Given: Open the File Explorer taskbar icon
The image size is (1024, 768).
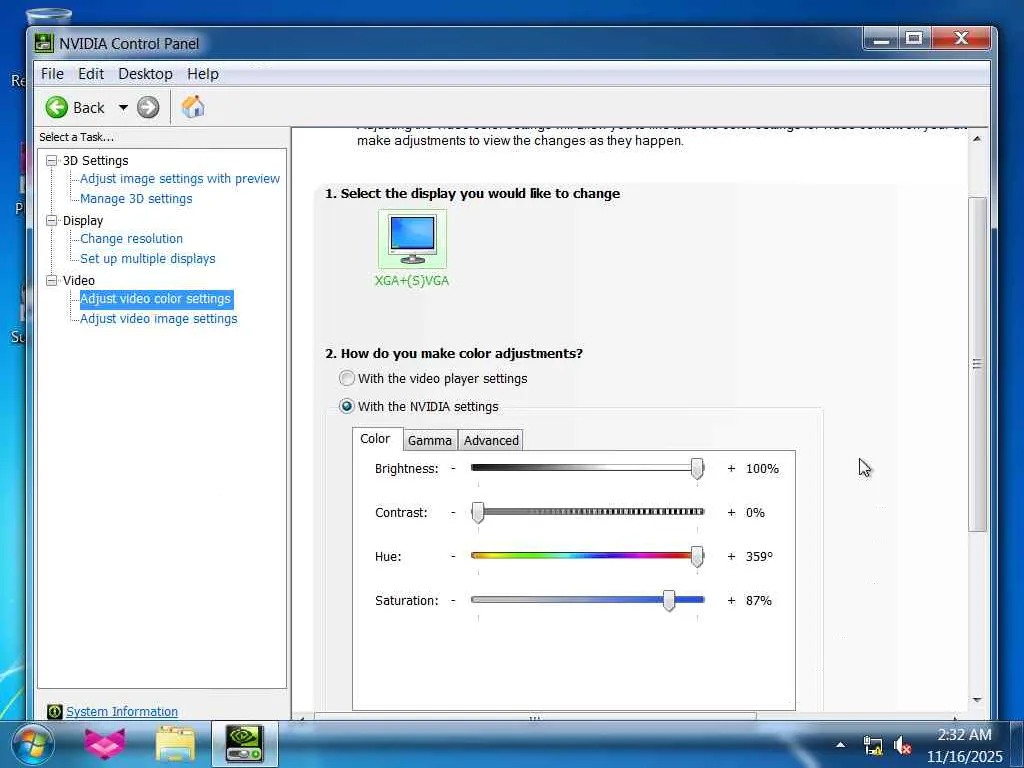Looking at the screenshot, I should [175, 744].
